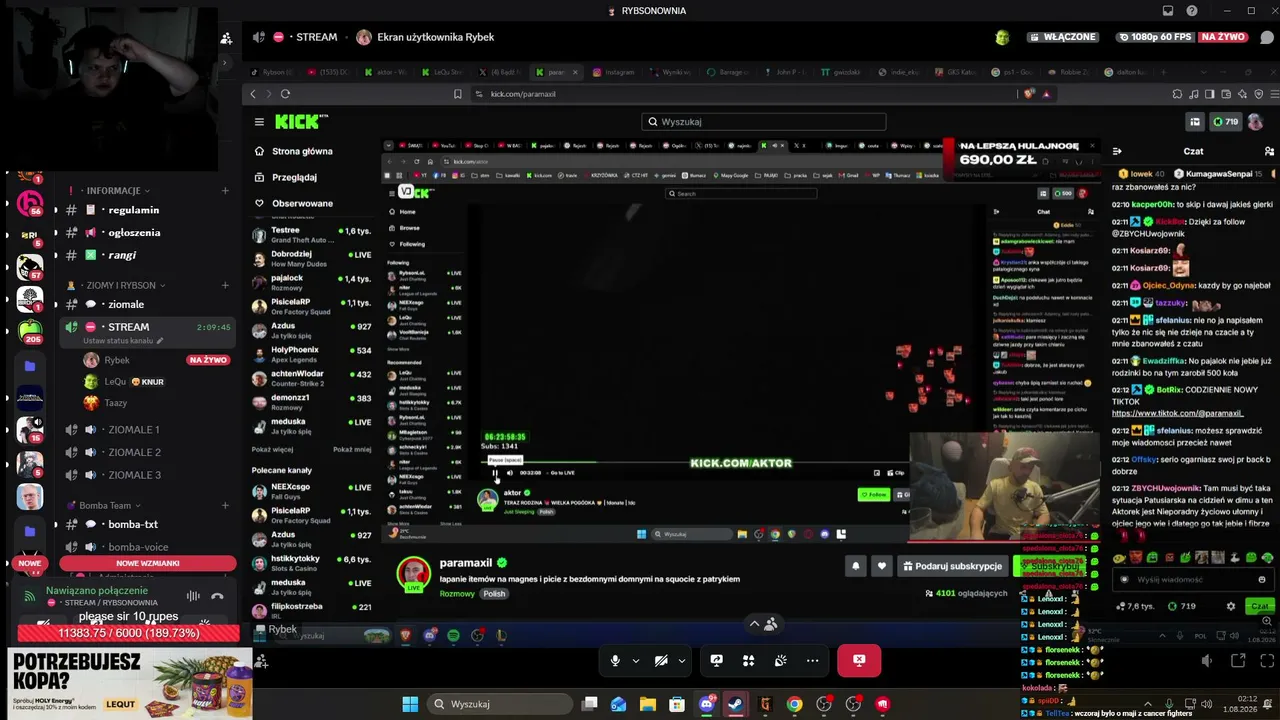Open the rangi channel
The width and height of the screenshot is (1280, 720).
click(122, 256)
